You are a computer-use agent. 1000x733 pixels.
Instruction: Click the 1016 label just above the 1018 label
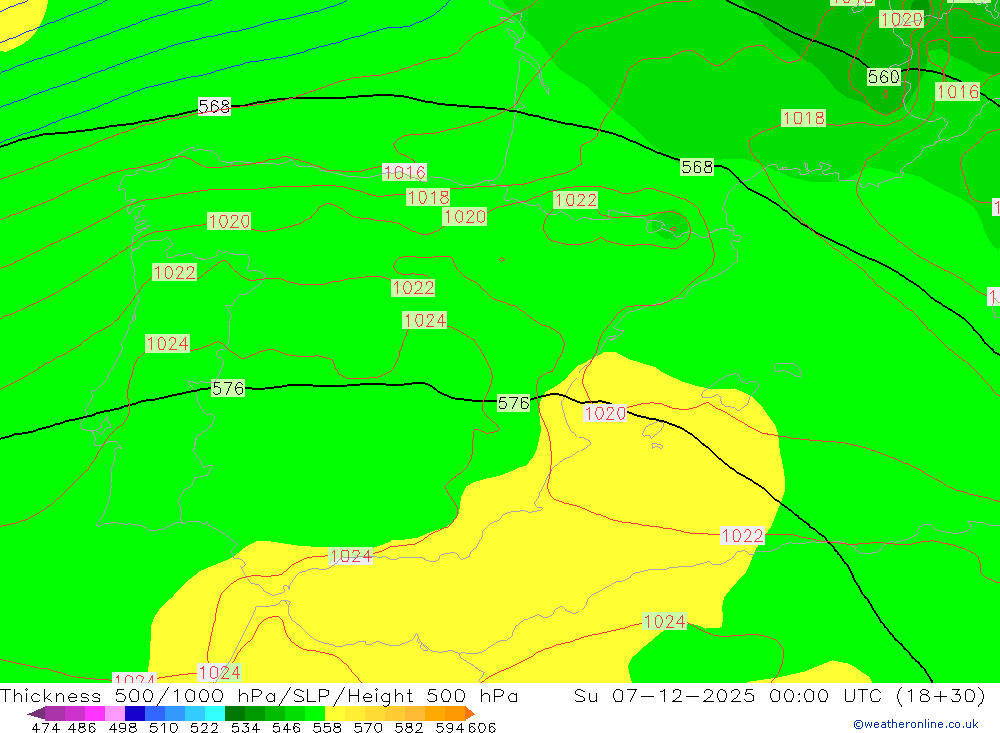[404, 172]
